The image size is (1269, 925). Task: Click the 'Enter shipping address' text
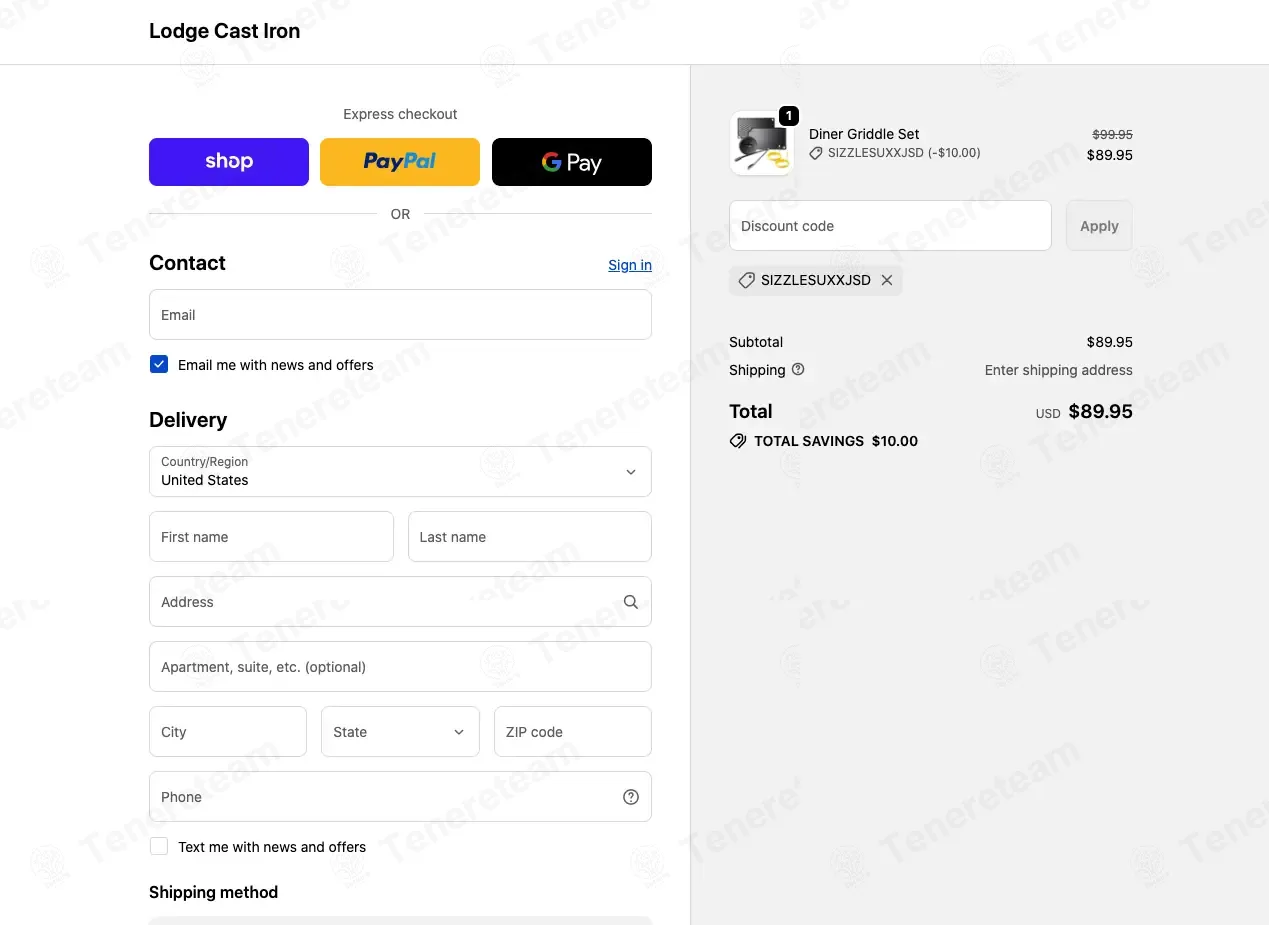pyautogui.click(x=1059, y=370)
